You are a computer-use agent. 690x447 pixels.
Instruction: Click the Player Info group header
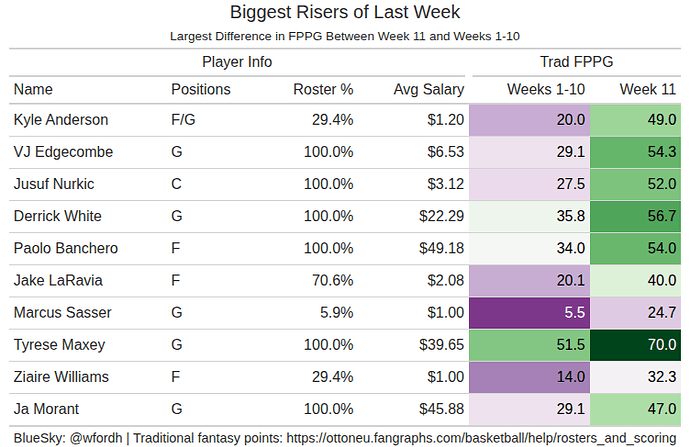tap(237, 62)
